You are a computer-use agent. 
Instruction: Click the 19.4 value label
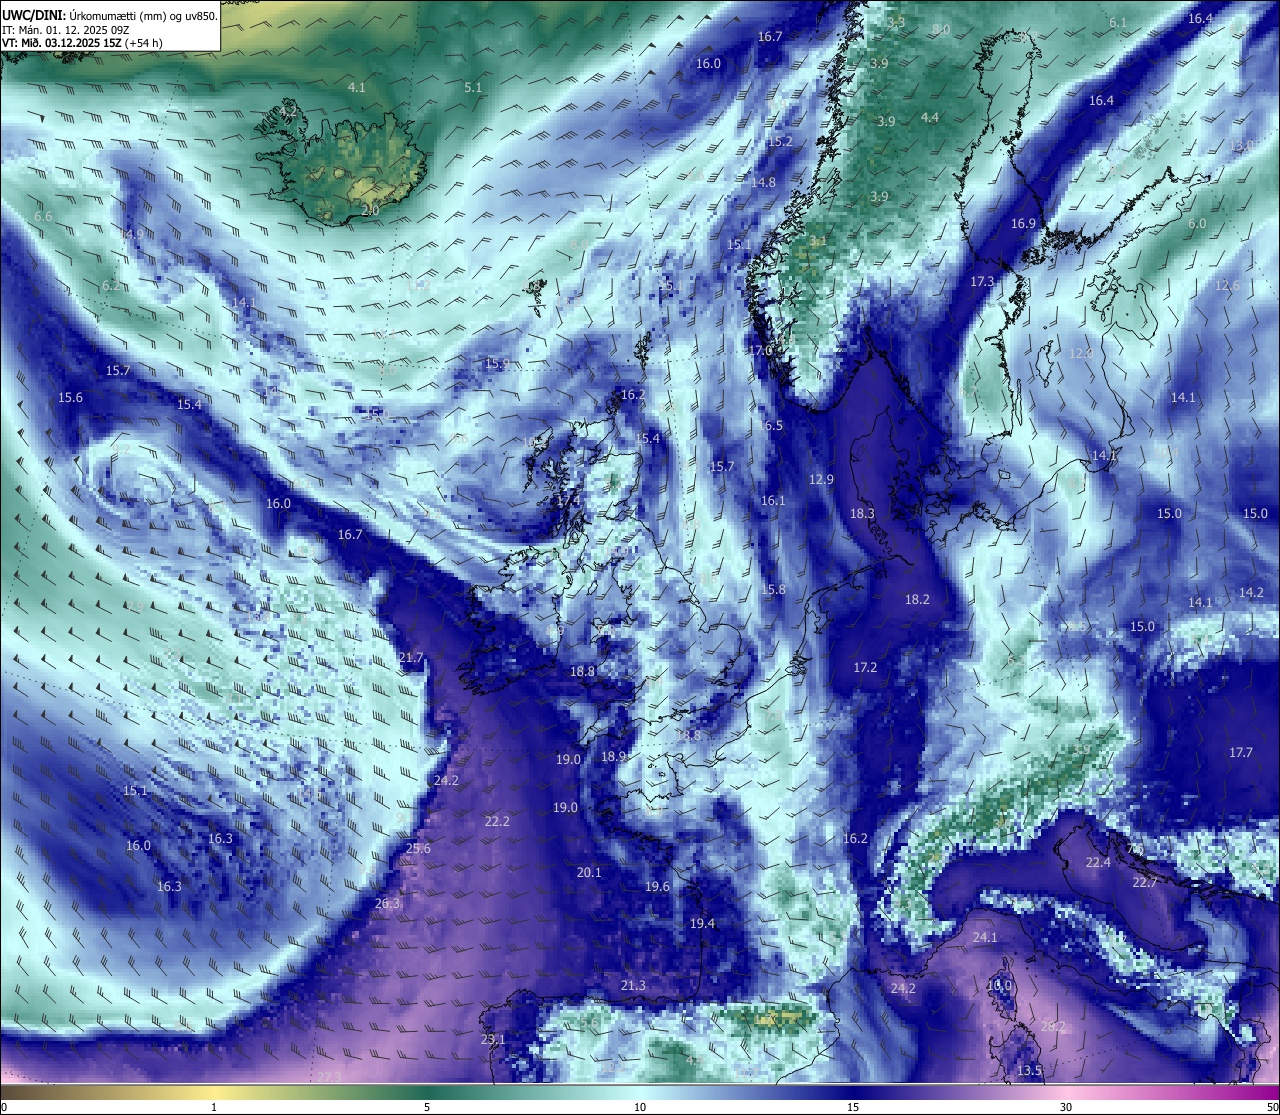pos(702,924)
